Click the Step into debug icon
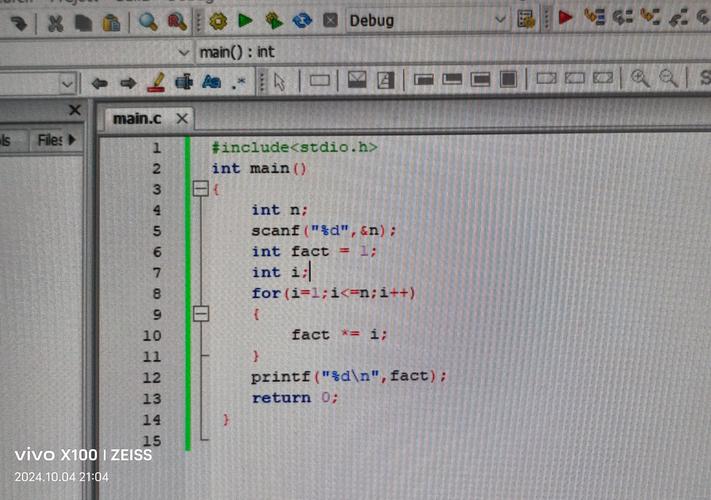The image size is (711, 500). (x=650, y=17)
